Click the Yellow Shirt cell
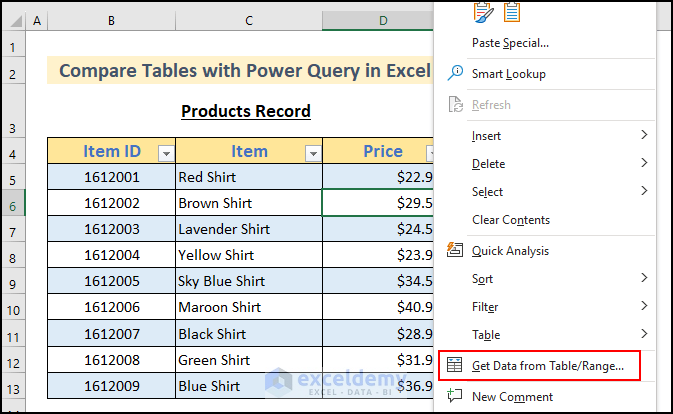The image size is (673, 414). point(249,255)
